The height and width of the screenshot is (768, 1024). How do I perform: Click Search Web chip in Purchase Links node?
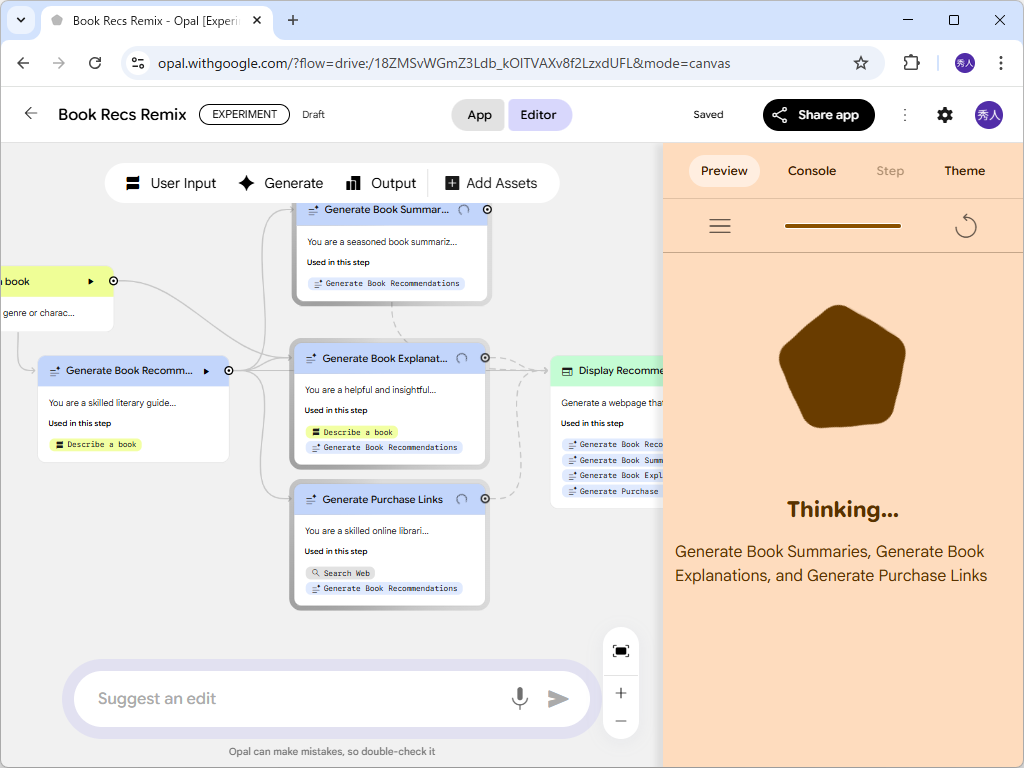[340, 573]
